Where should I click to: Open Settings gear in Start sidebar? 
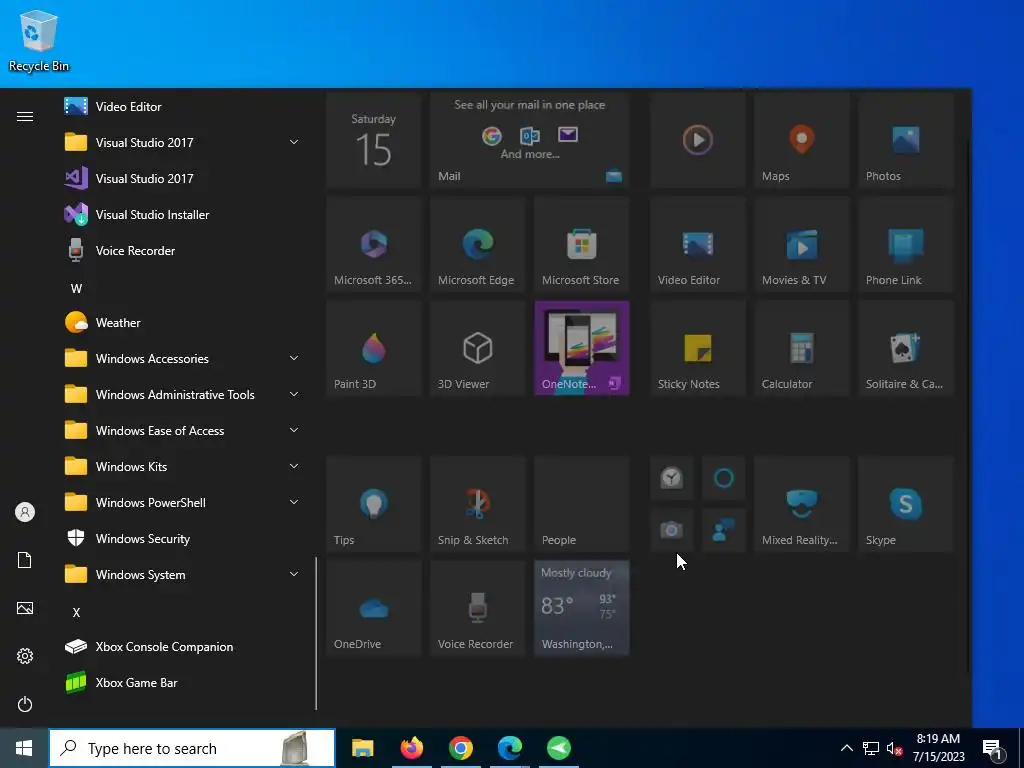[25, 656]
